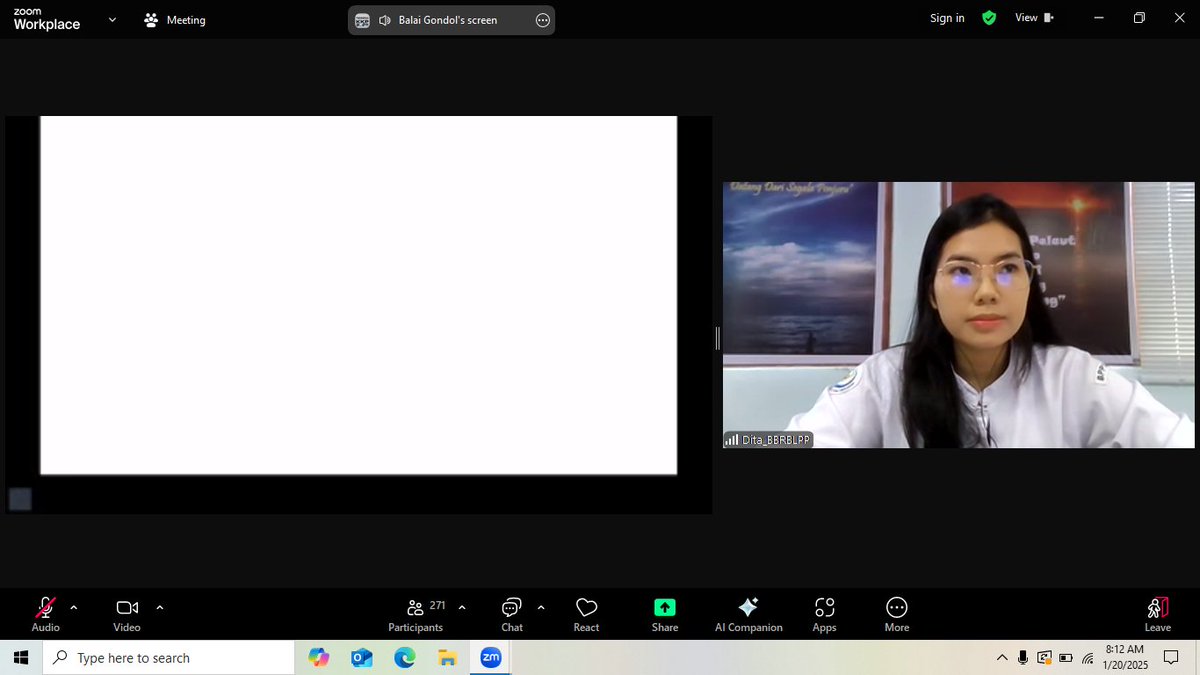Viewport: 1200px width, 675px height.
Task: Maximize the Zoom meeting window
Action: pyautogui.click(x=1139, y=18)
